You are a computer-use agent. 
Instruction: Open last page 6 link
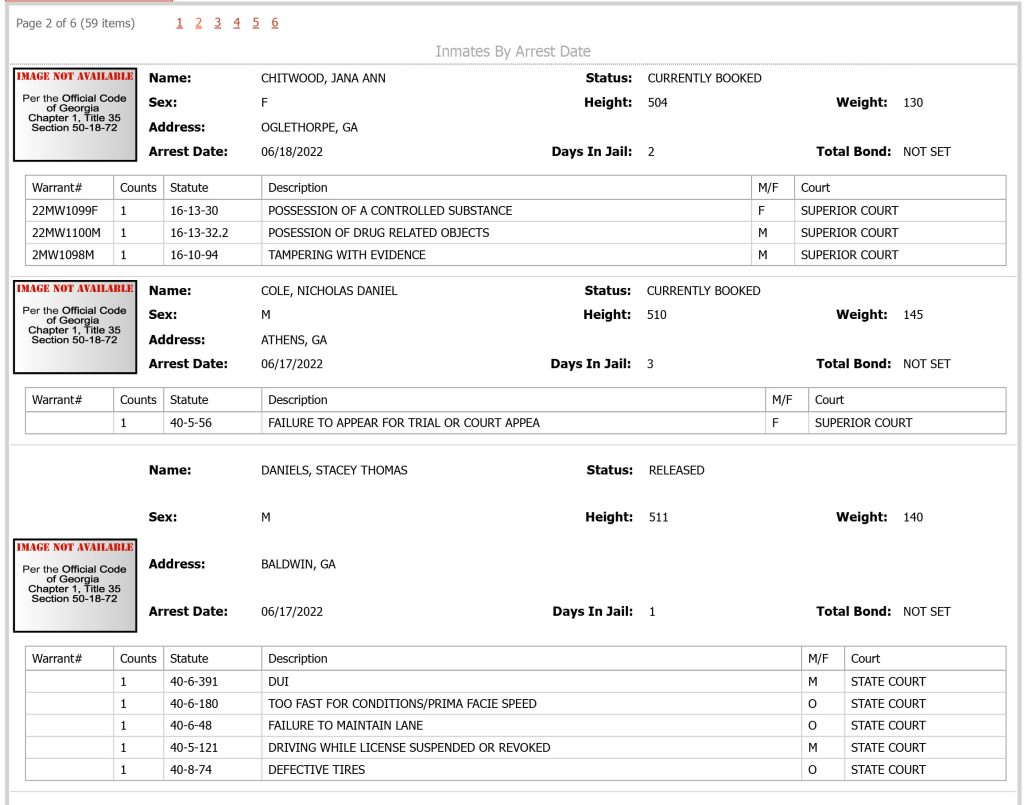[275, 23]
